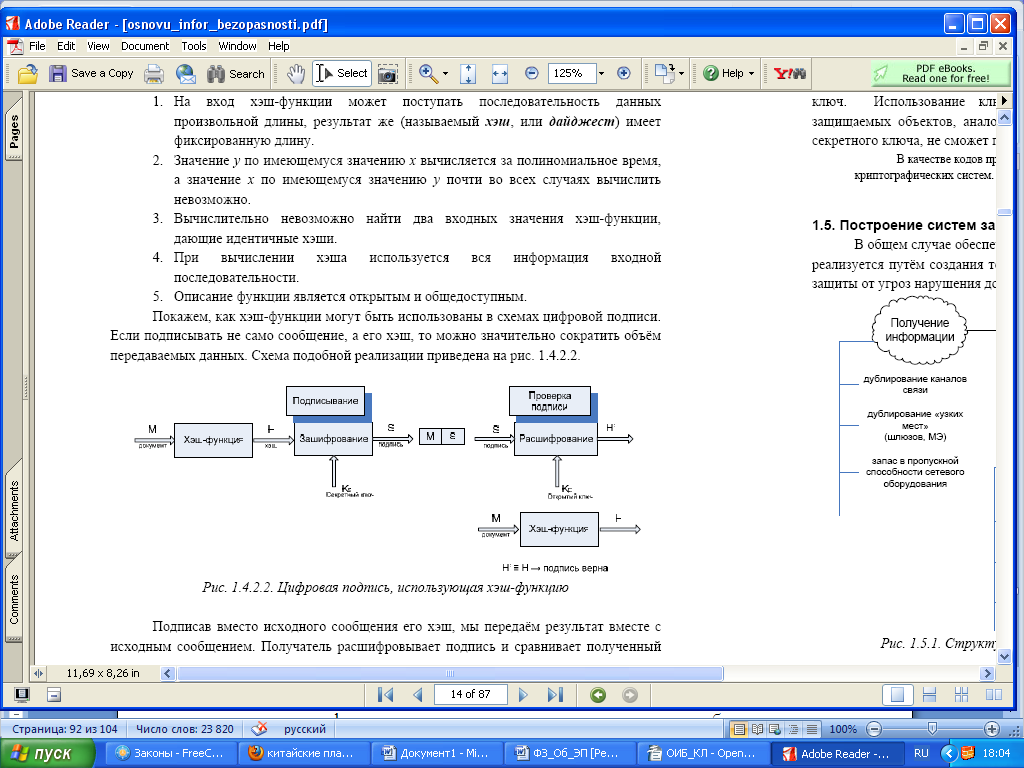Expand the zoom percentage dropdown
The image size is (1024, 768).
(601, 74)
